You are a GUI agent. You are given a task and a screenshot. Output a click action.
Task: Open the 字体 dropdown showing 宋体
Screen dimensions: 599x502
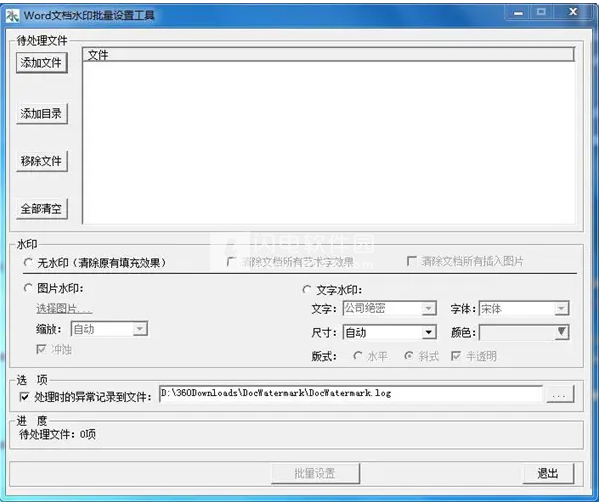[524, 308]
